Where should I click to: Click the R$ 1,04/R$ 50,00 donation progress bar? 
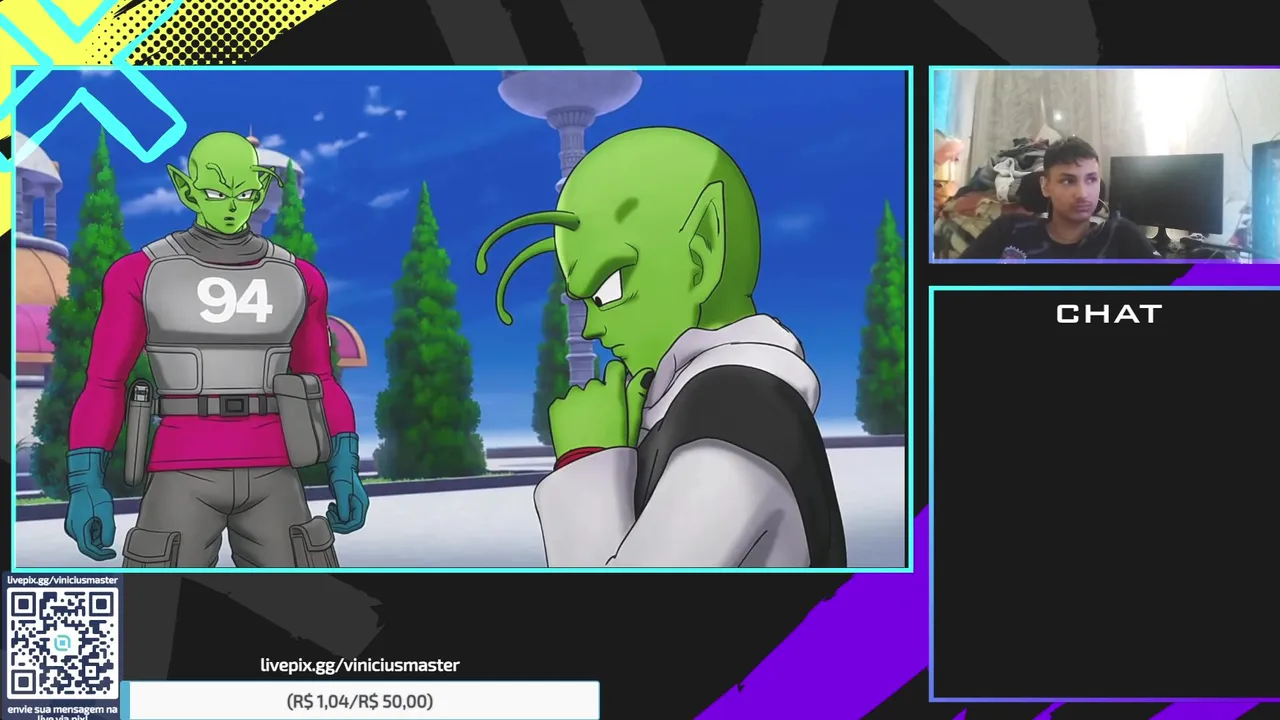tap(360, 701)
